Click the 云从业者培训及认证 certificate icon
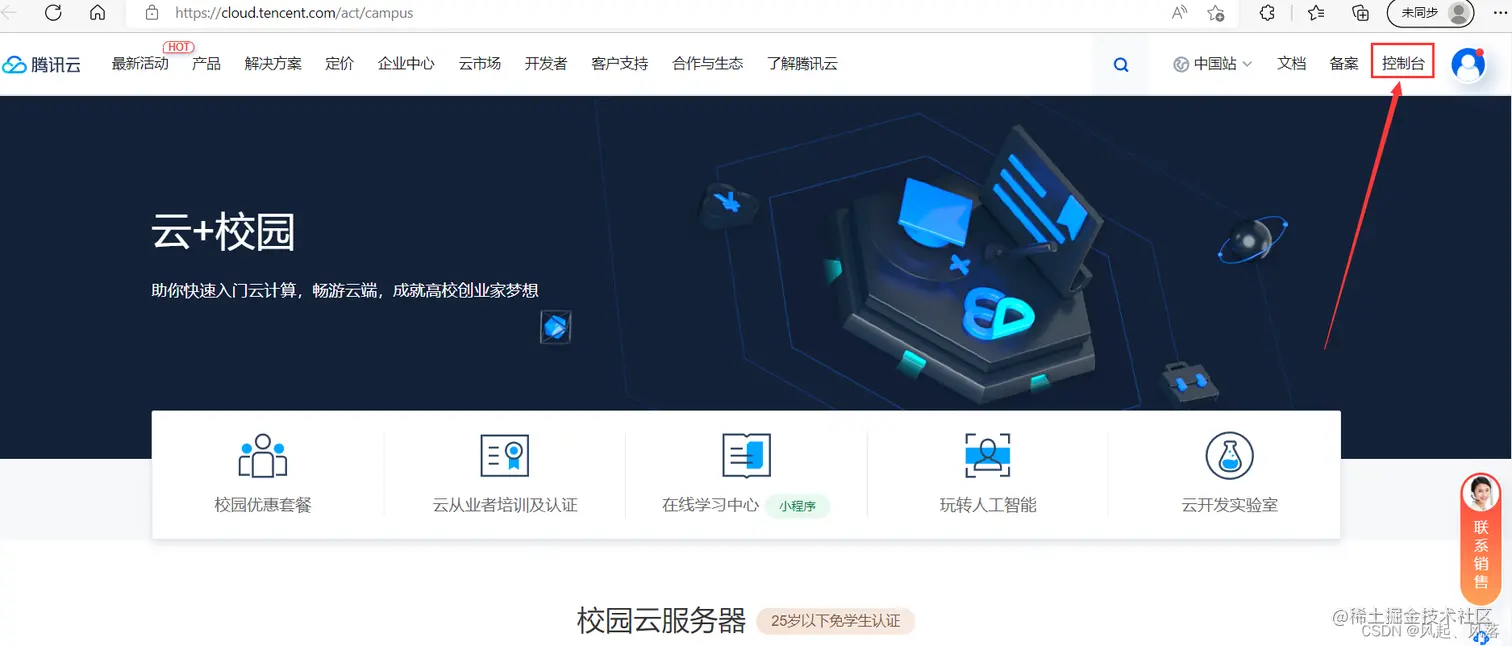 pos(504,456)
